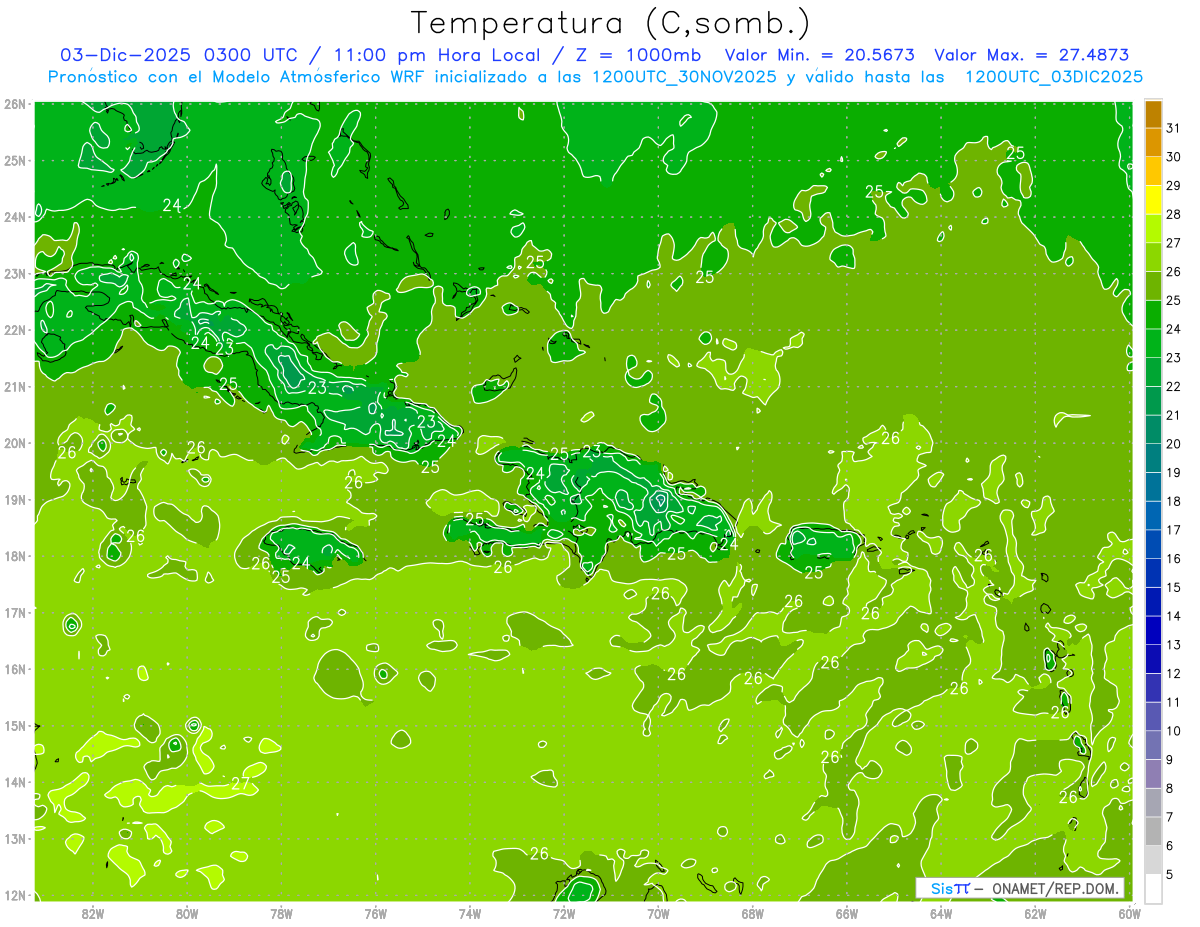Pick the gray swatch between legend labels 6 and 7
The image size is (1200, 927).
[x=1153, y=831]
